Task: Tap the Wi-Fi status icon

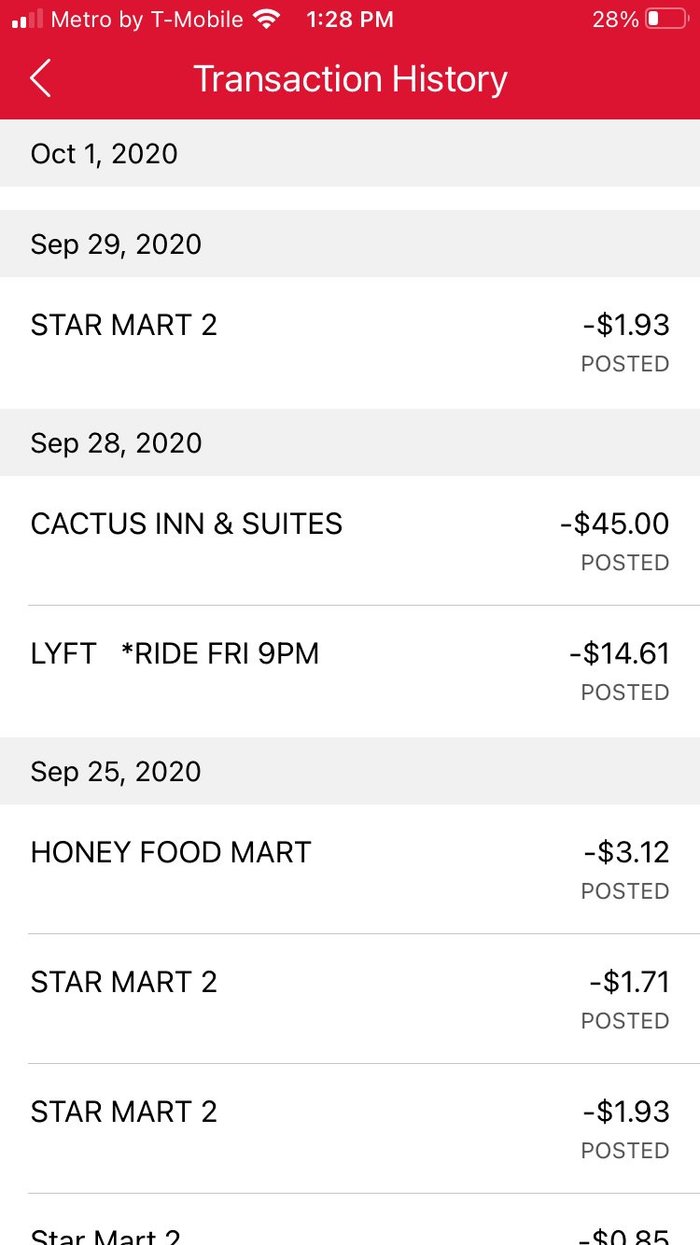Action: pyautogui.click(x=267, y=19)
